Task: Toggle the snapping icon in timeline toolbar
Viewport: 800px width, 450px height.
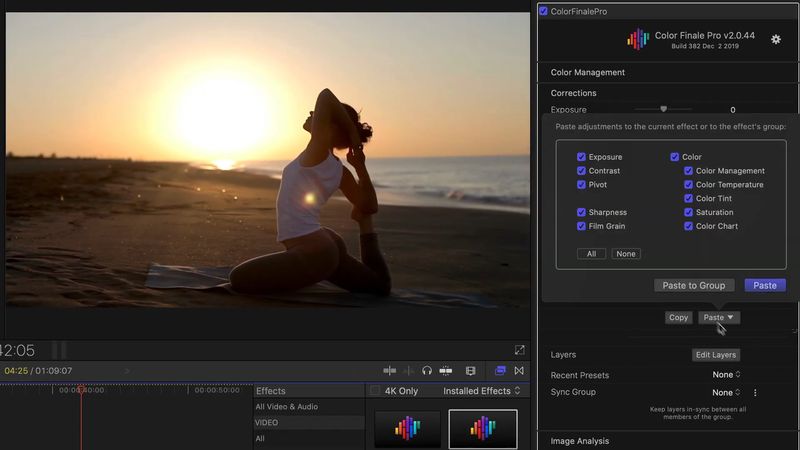Action: [x=446, y=370]
